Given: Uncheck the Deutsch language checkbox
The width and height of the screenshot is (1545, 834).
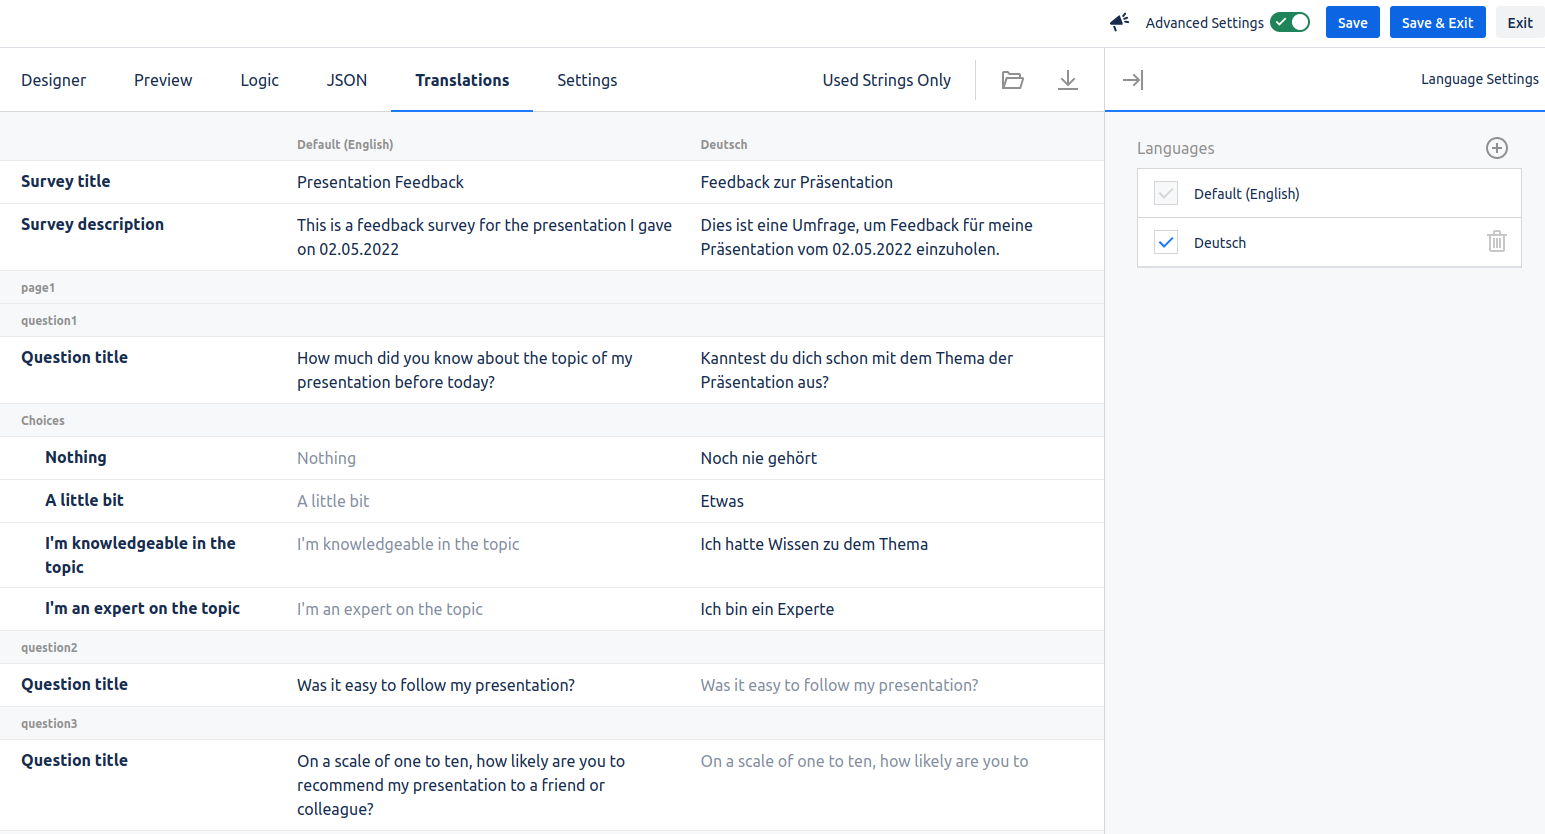Looking at the screenshot, I should [x=1166, y=242].
